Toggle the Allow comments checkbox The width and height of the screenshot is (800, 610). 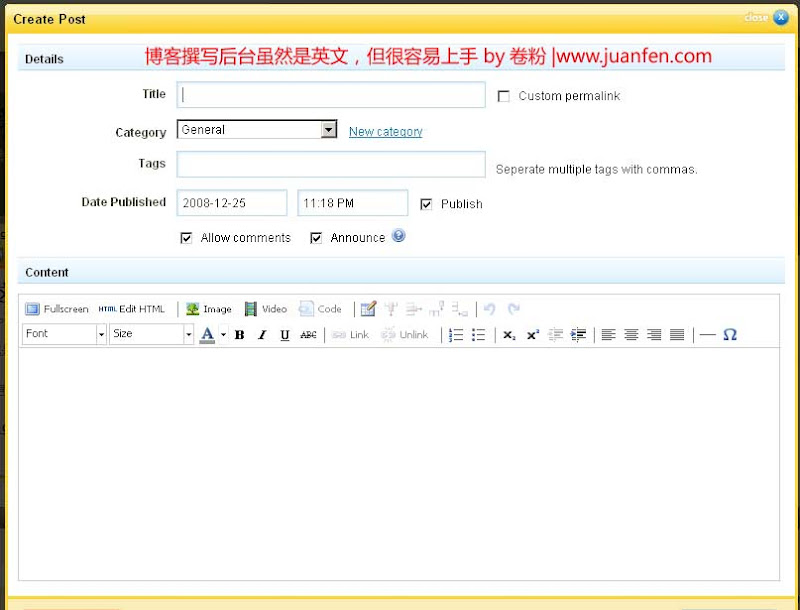click(186, 238)
